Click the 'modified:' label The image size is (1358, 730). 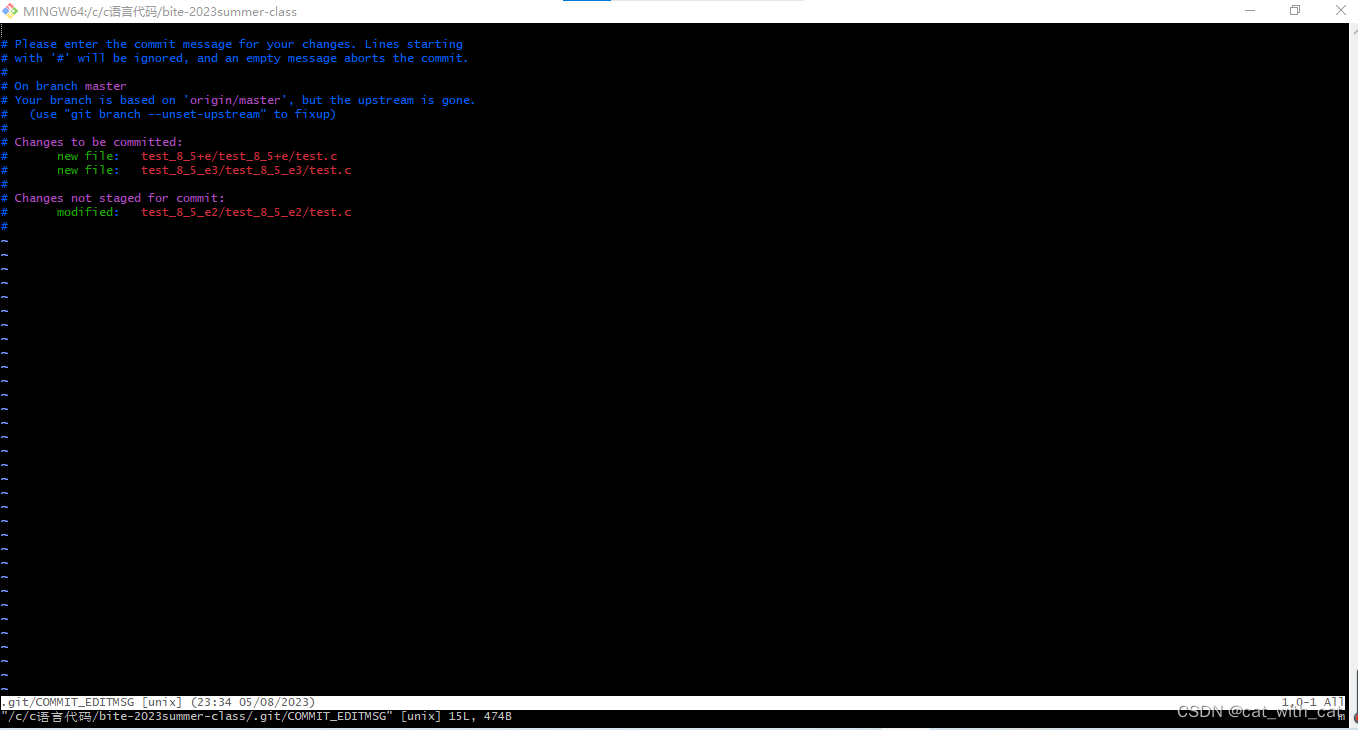[x=88, y=212]
